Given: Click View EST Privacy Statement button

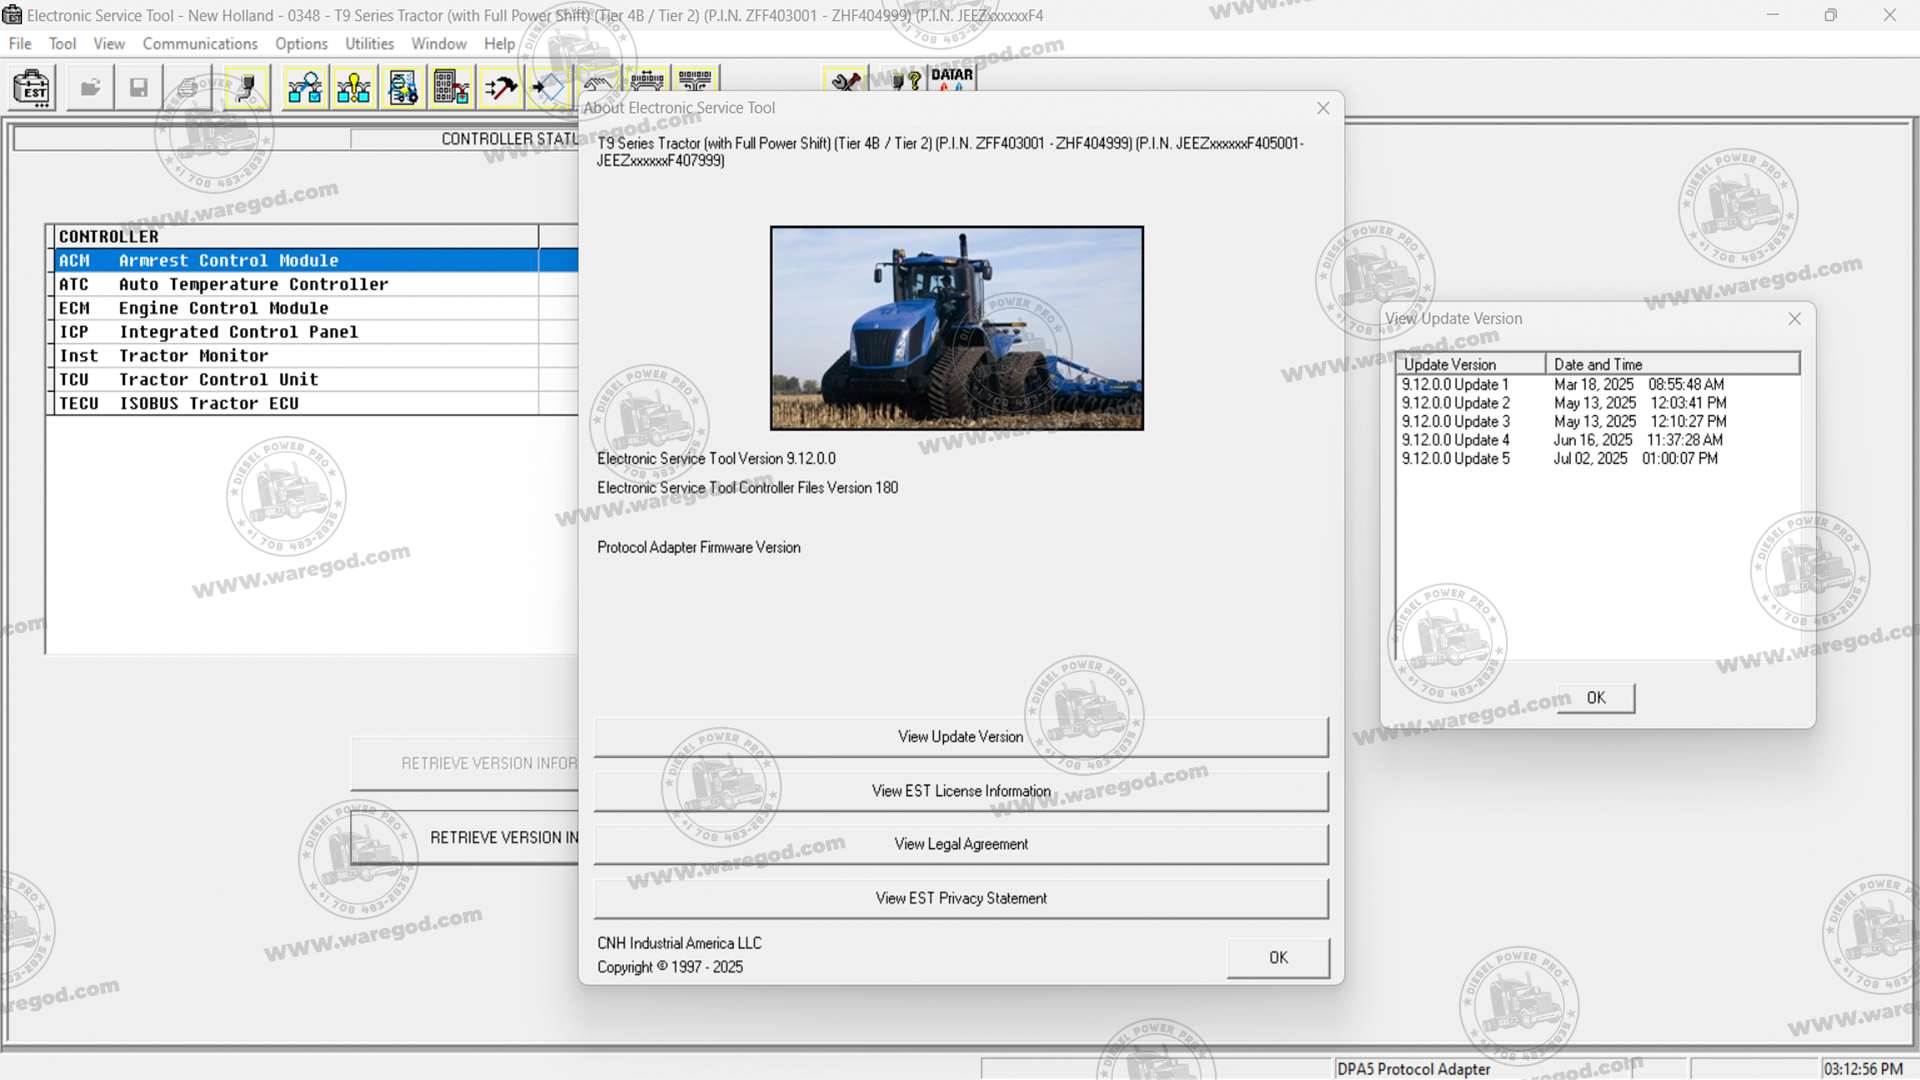Looking at the screenshot, I should [x=960, y=898].
